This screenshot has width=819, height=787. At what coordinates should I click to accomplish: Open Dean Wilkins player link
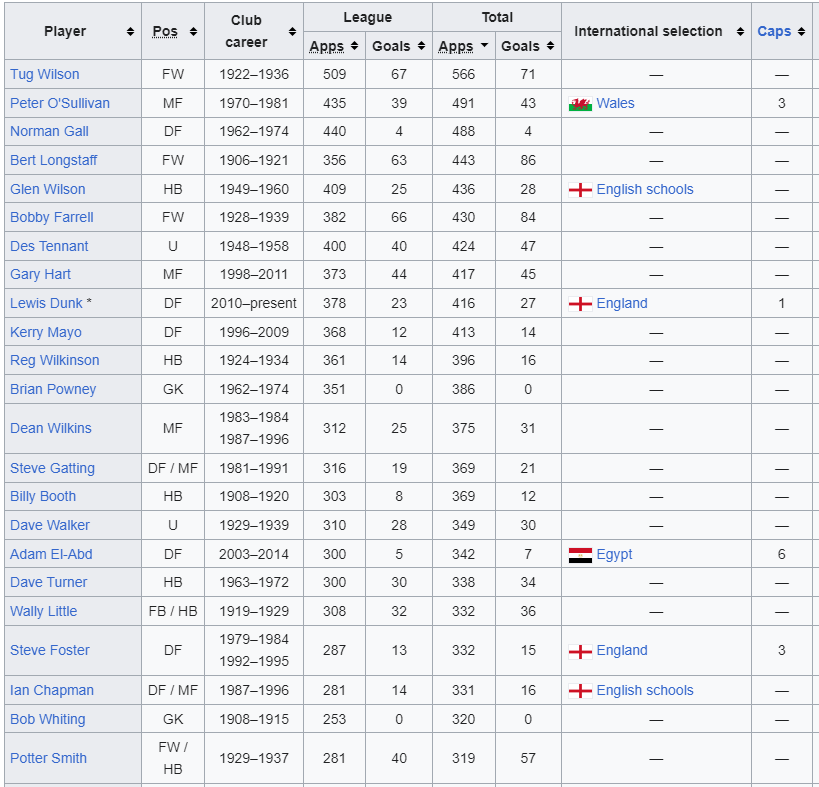pyautogui.click(x=51, y=429)
